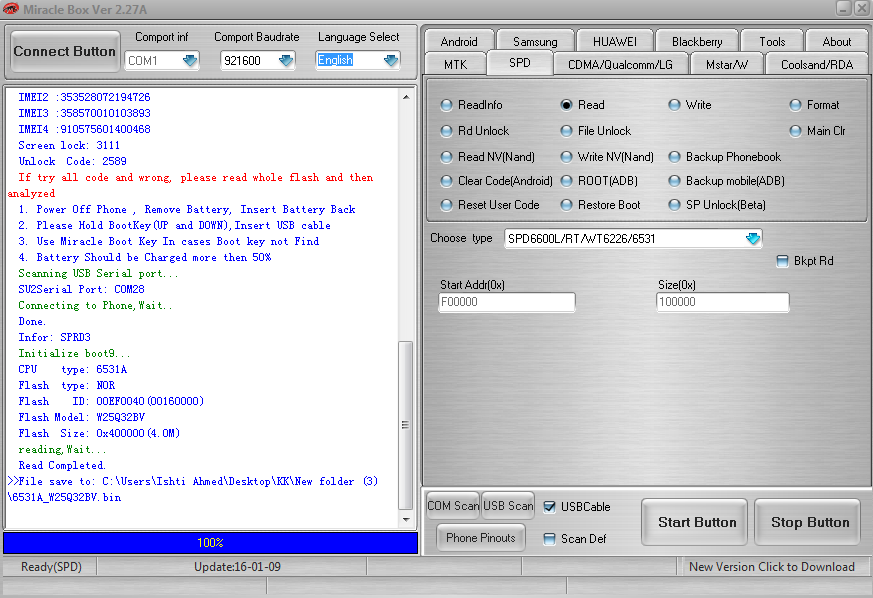873x598 pixels.
Task: Switch to the Mstar/W tab
Action: (x=727, y=65)
